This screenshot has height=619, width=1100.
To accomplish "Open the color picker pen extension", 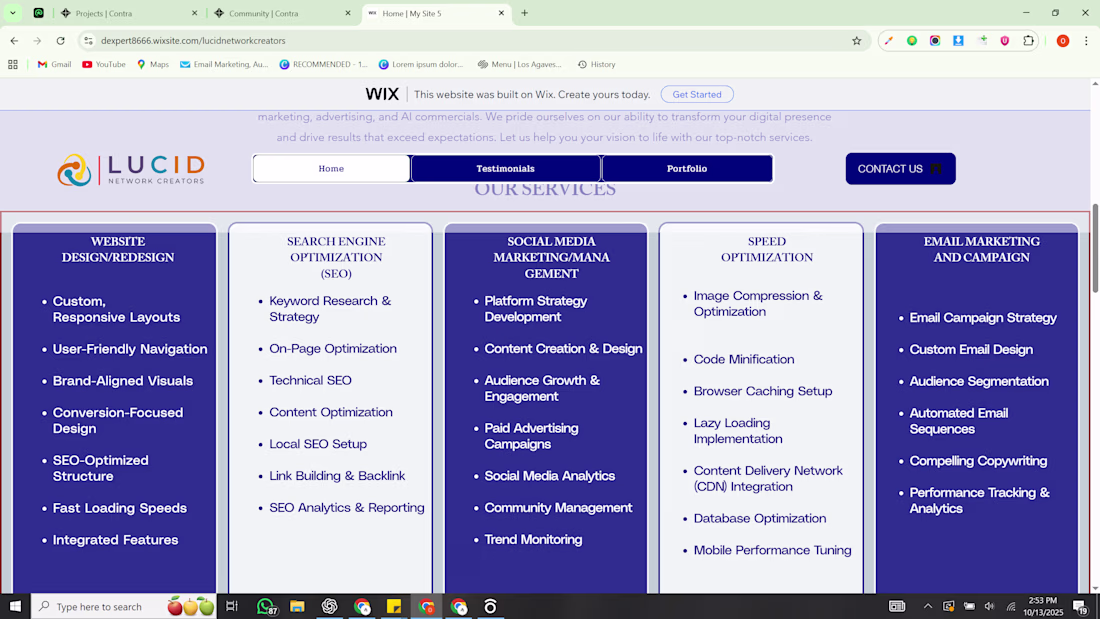I will pyautogui.click(x=889, y=41).
